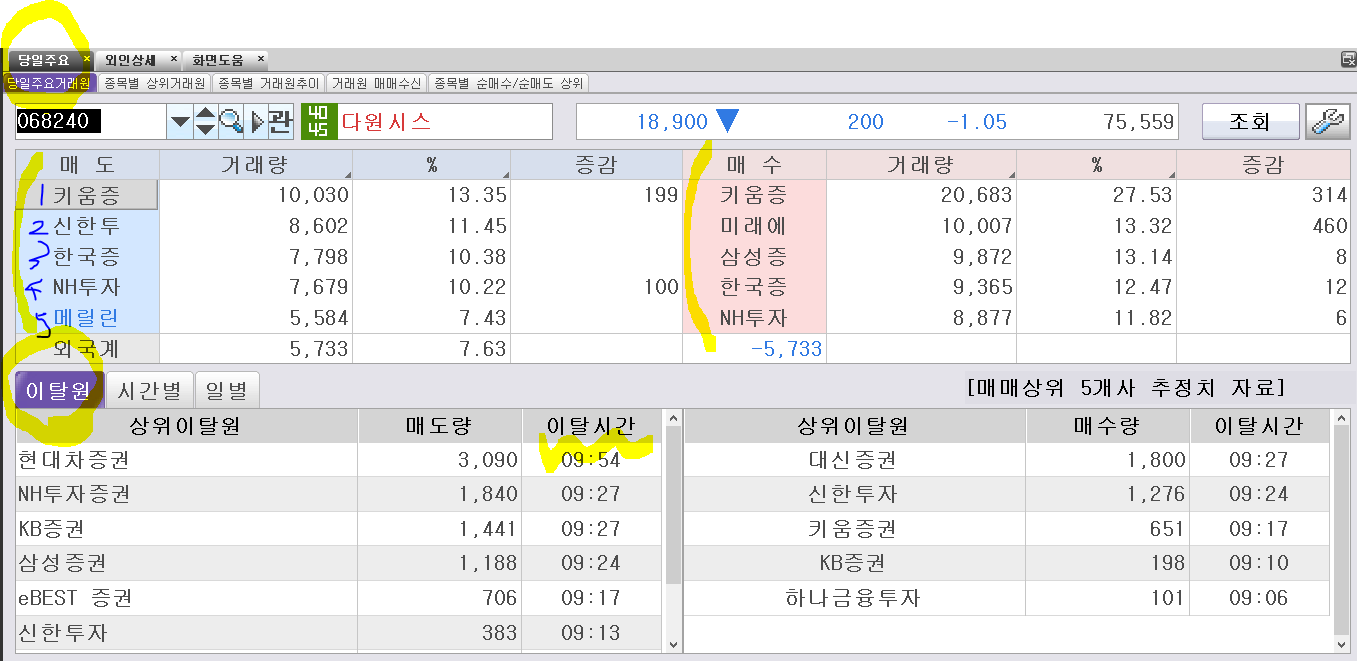
Task: Click the stock code field showing 068240
Action: 91,122
